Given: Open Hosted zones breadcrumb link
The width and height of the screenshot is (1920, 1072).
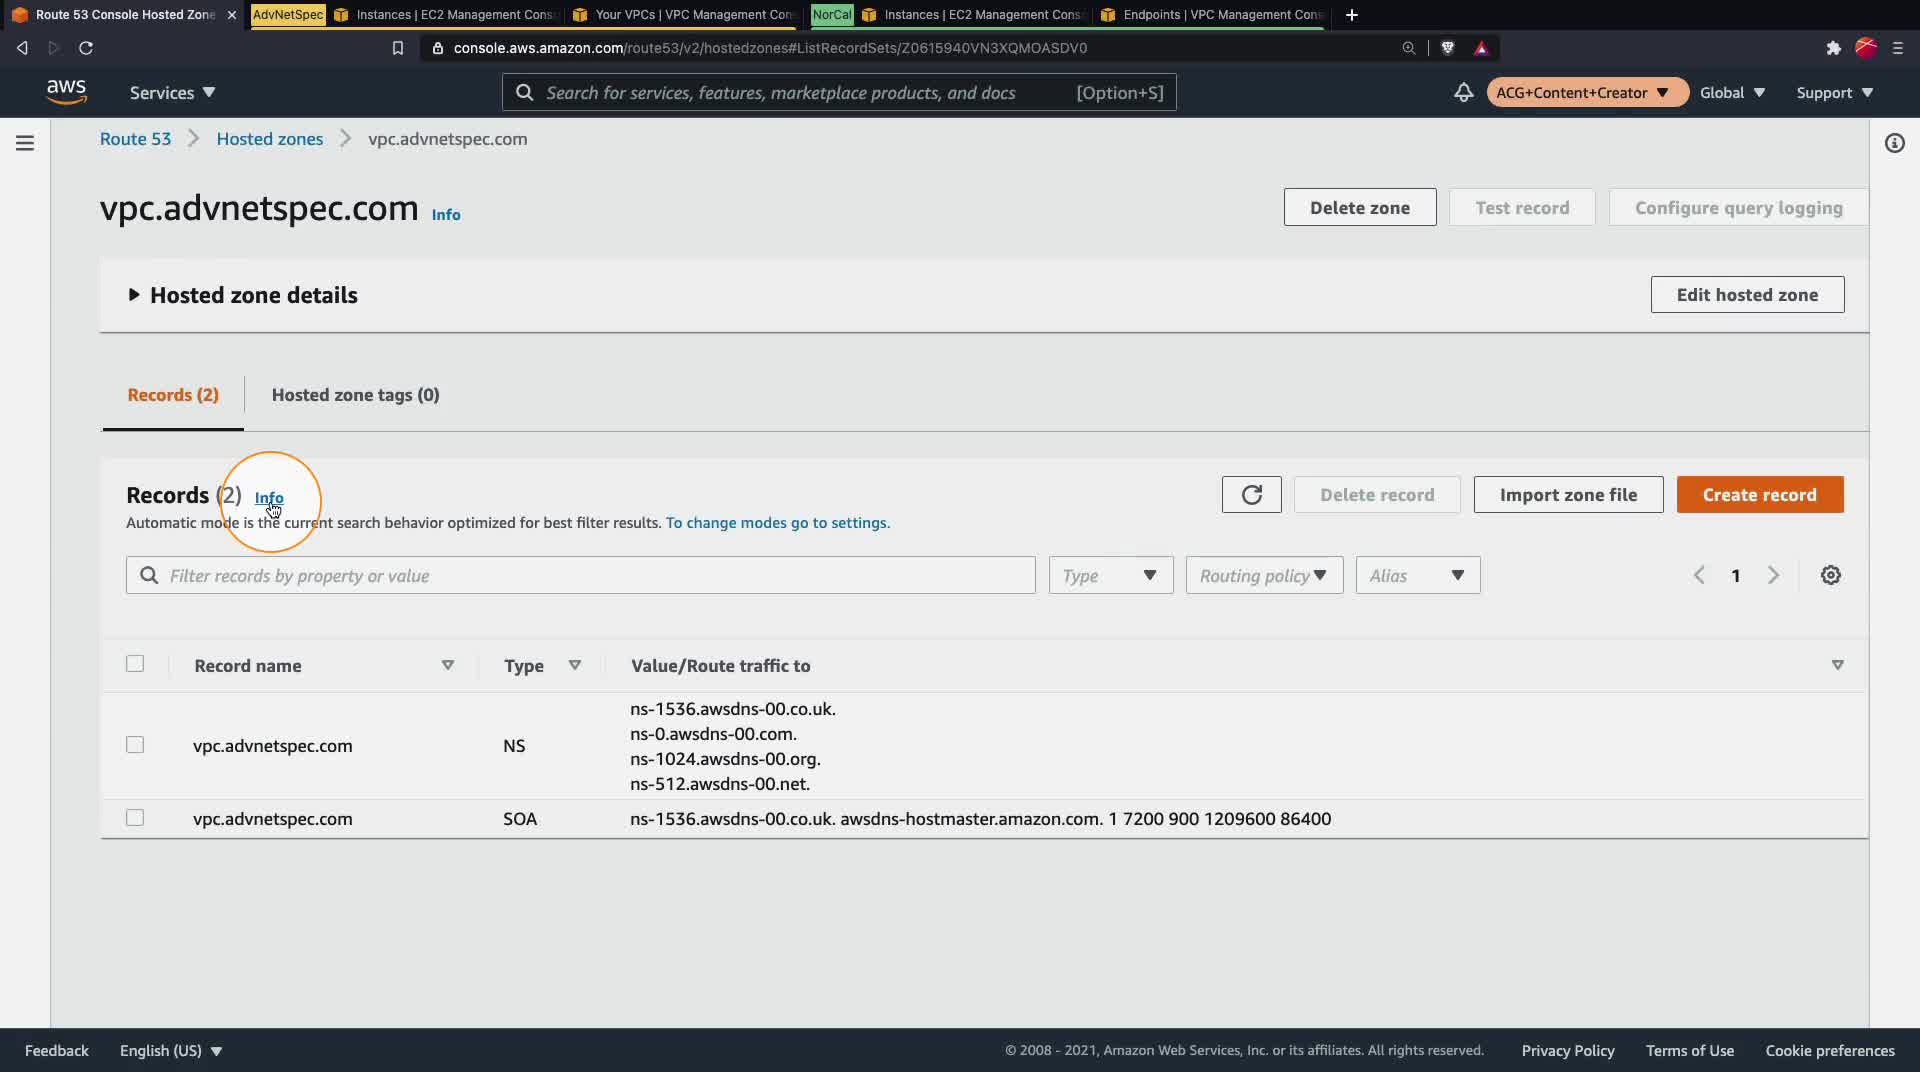Looking at the screenshot, I should coord(270,139).
